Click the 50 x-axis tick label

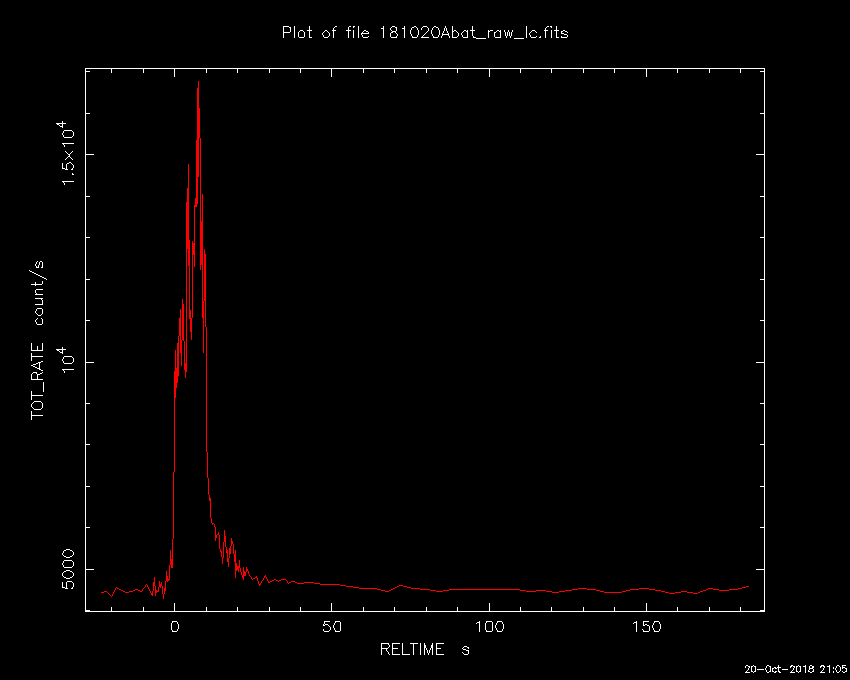331,627
